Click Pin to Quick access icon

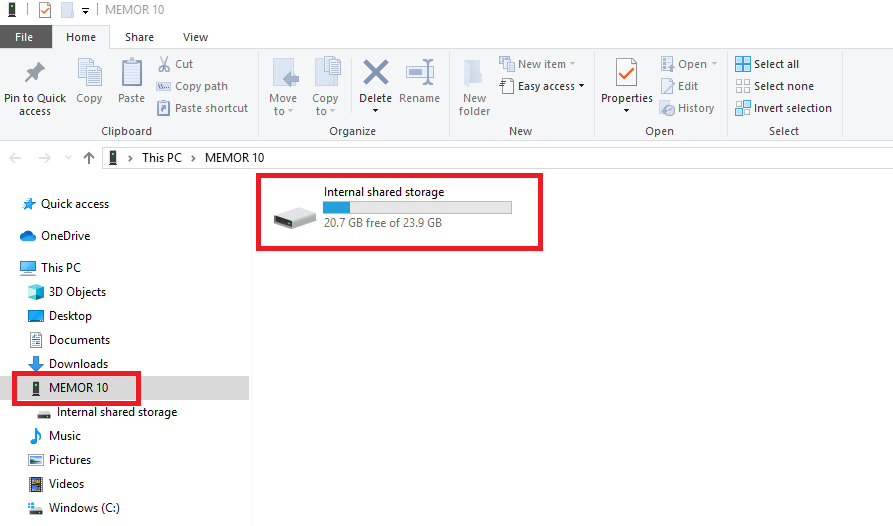(35, 72)
